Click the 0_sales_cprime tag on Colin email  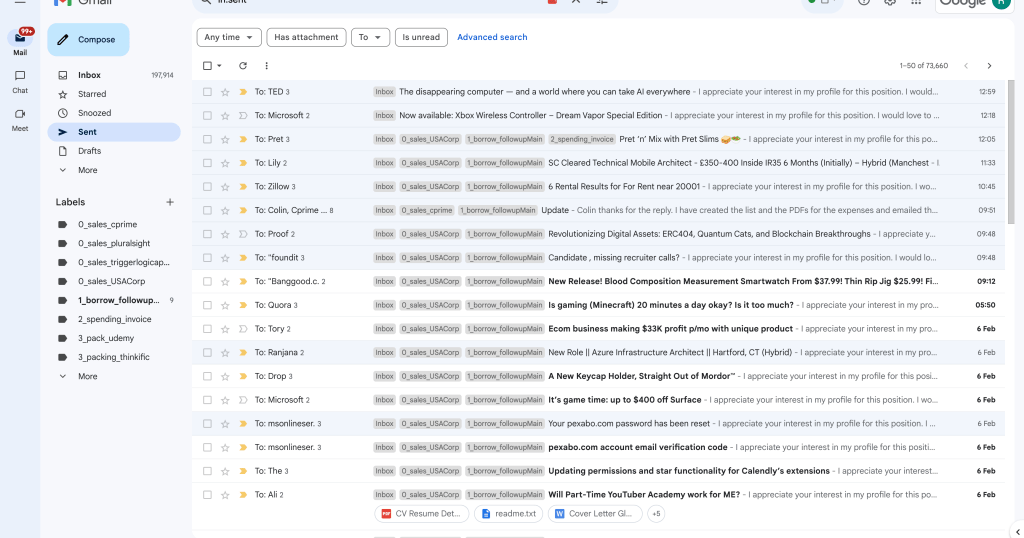click(427, 210)
